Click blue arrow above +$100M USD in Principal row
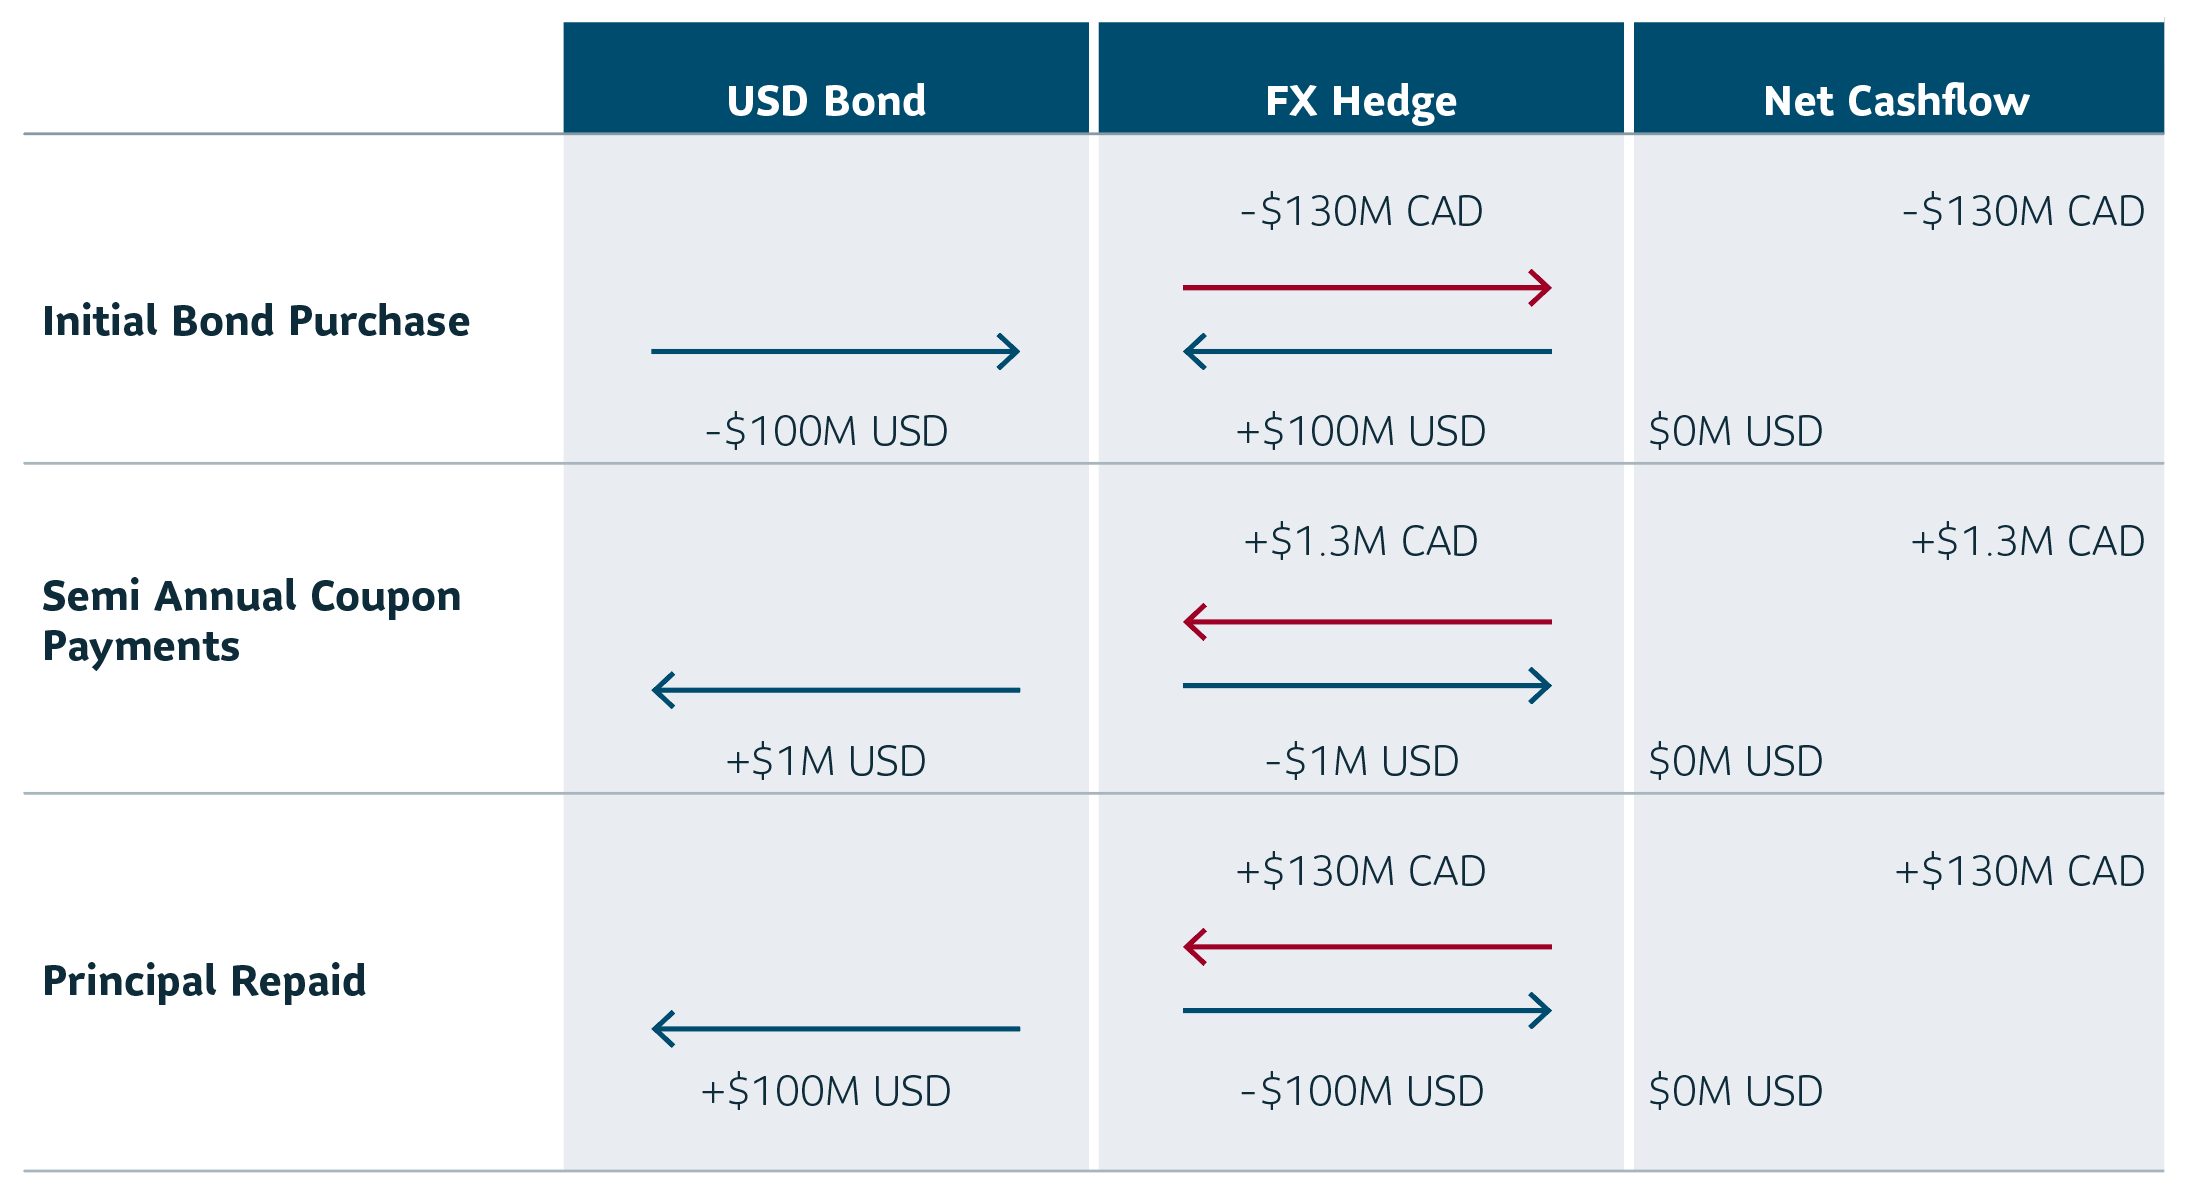The width and height of the screenshot is (2188, 1194). 835,1029
